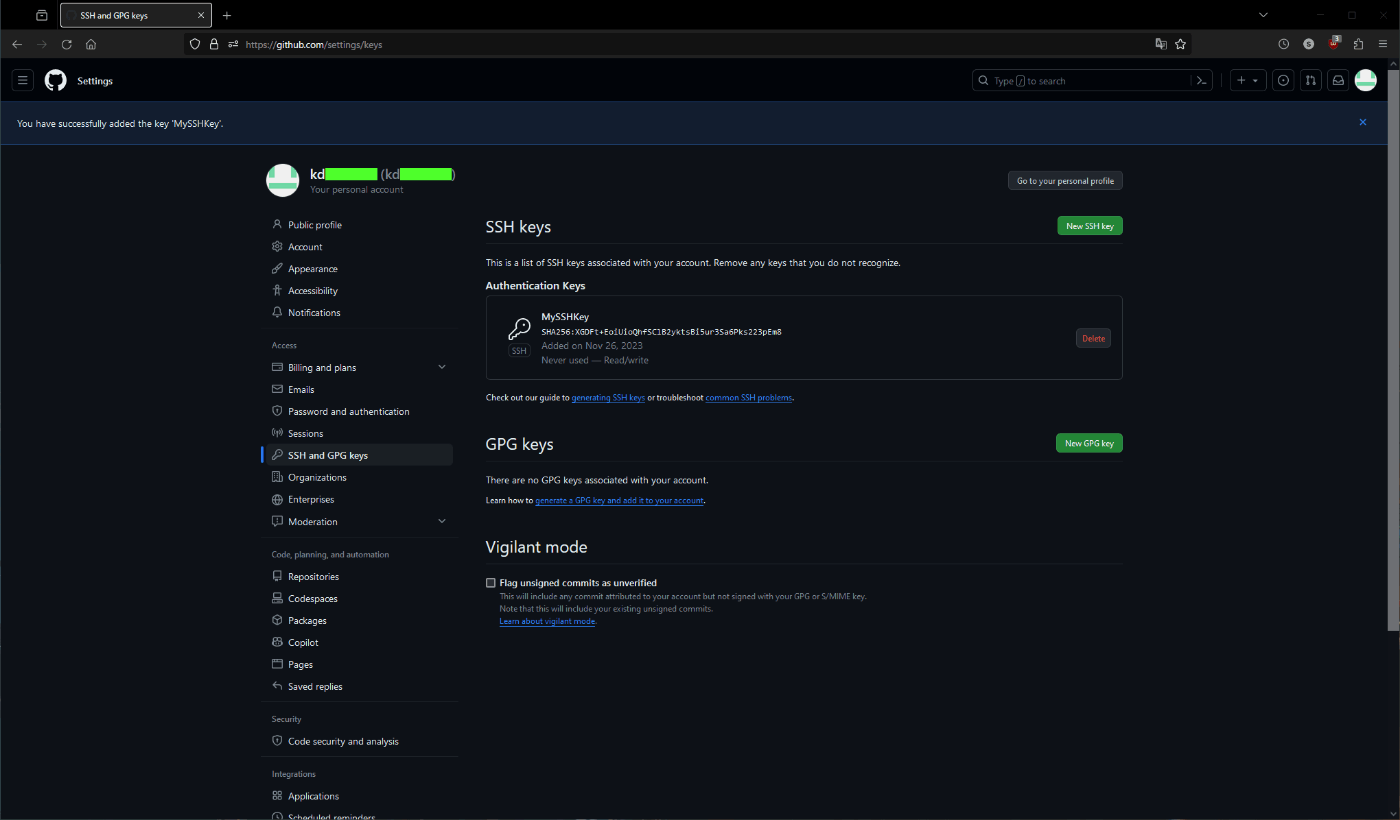
Task: Open Copilot settings
Action: click(x=303, y=643)
